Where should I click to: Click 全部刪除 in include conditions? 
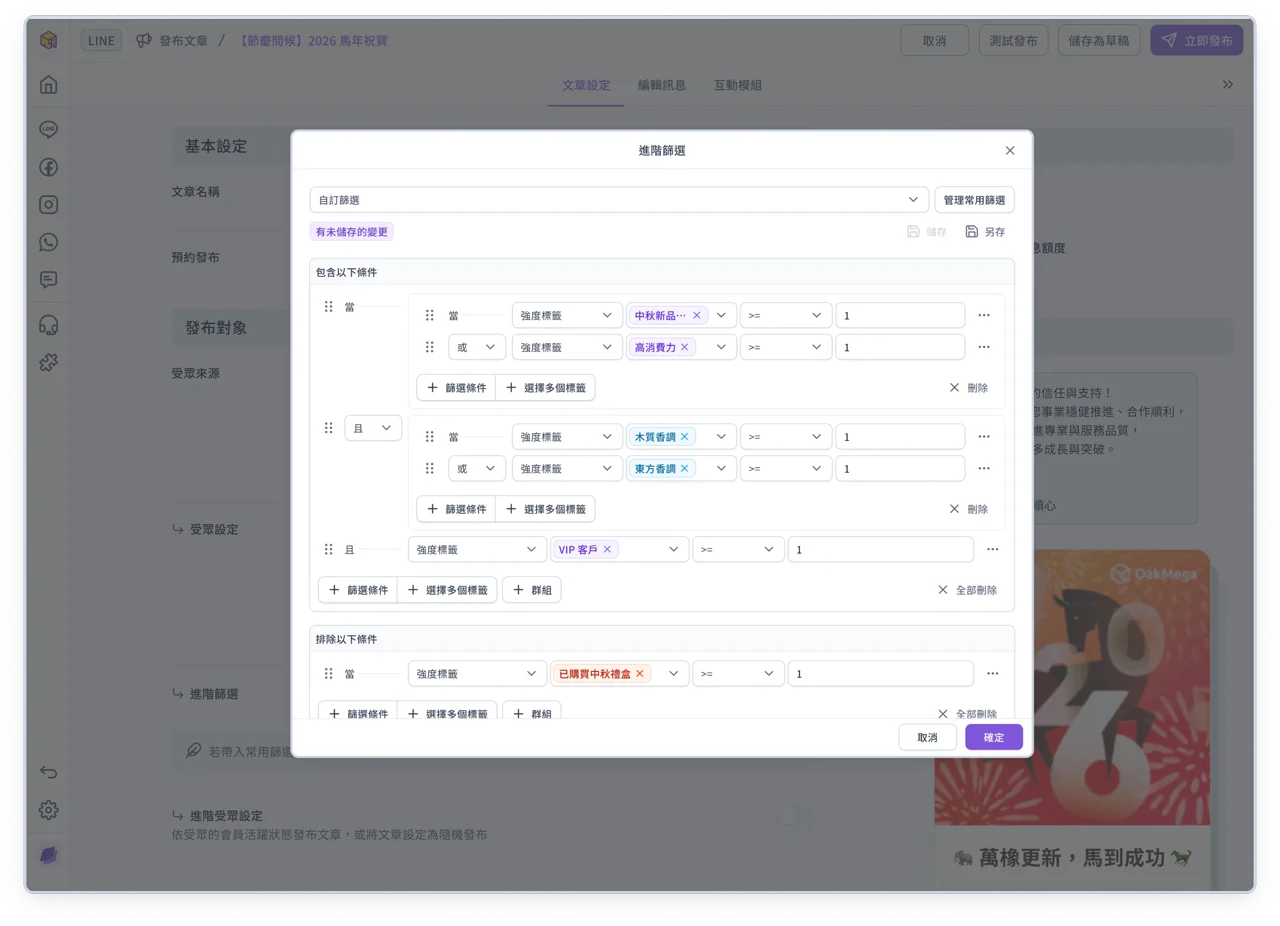[967, 590]
